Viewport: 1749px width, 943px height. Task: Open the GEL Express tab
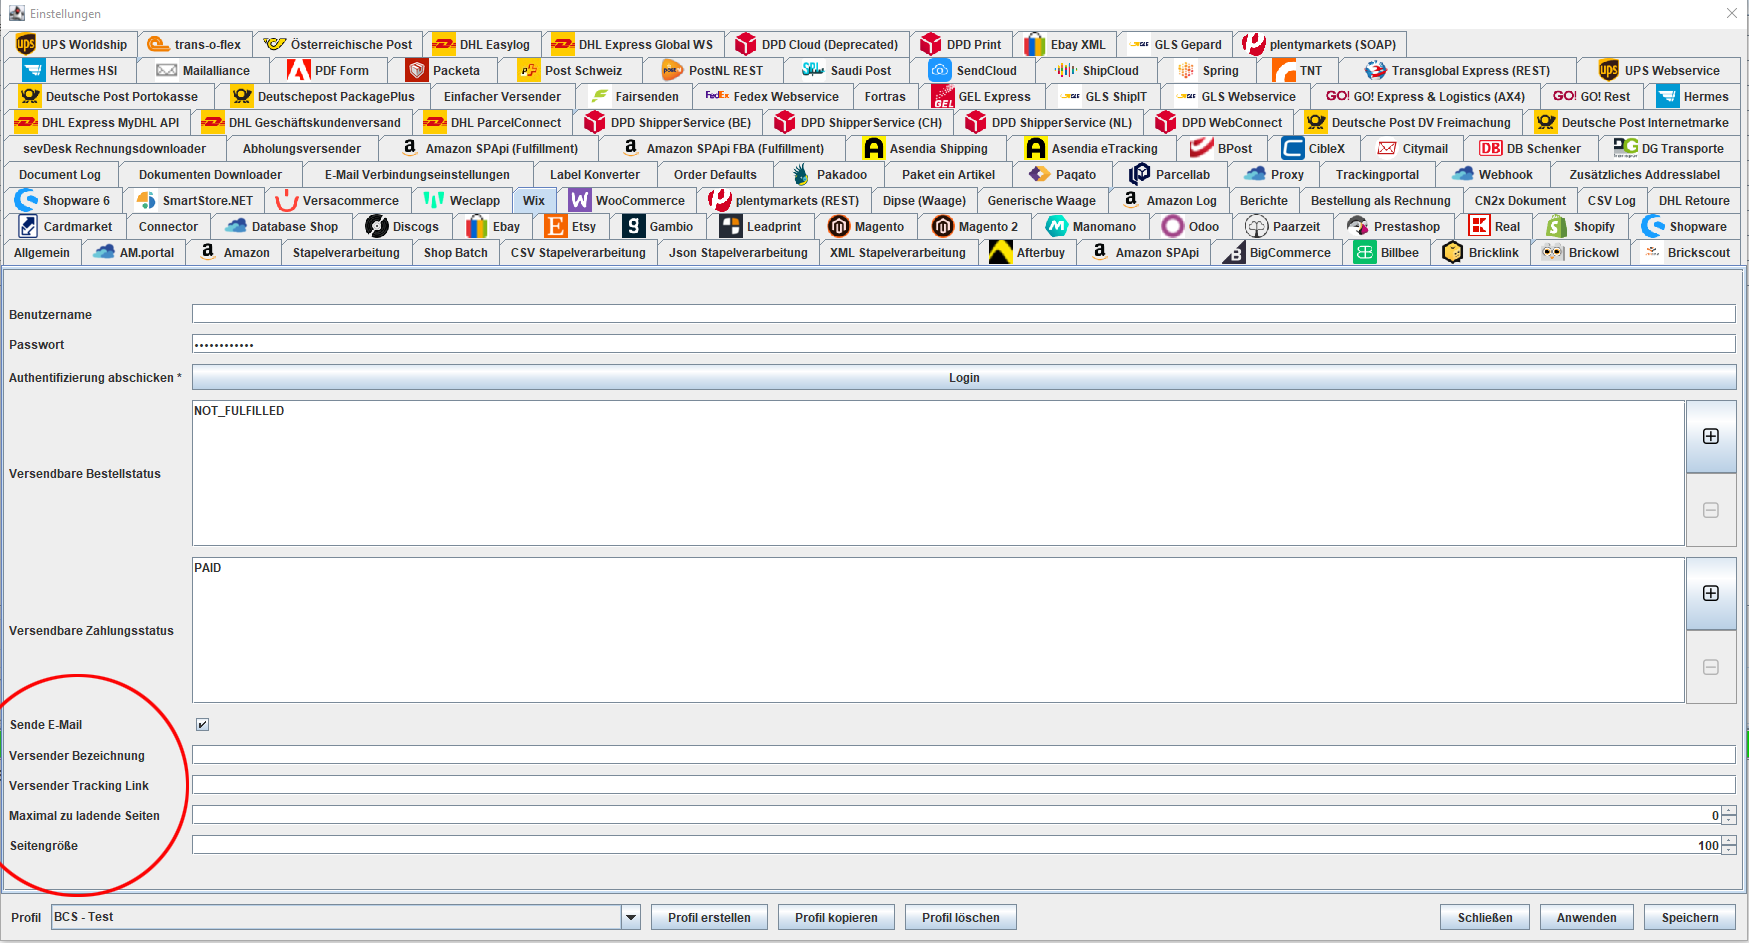982,96
